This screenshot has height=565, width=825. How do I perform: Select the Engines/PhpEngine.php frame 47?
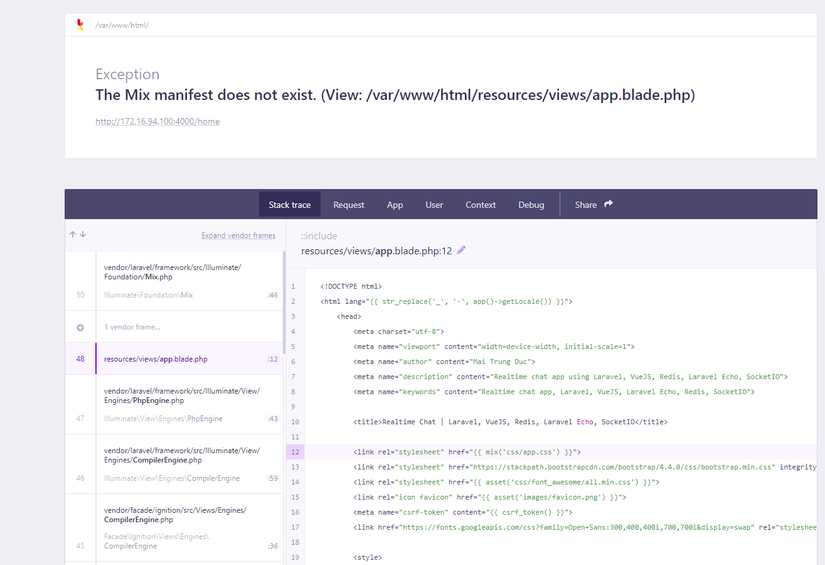174,405
